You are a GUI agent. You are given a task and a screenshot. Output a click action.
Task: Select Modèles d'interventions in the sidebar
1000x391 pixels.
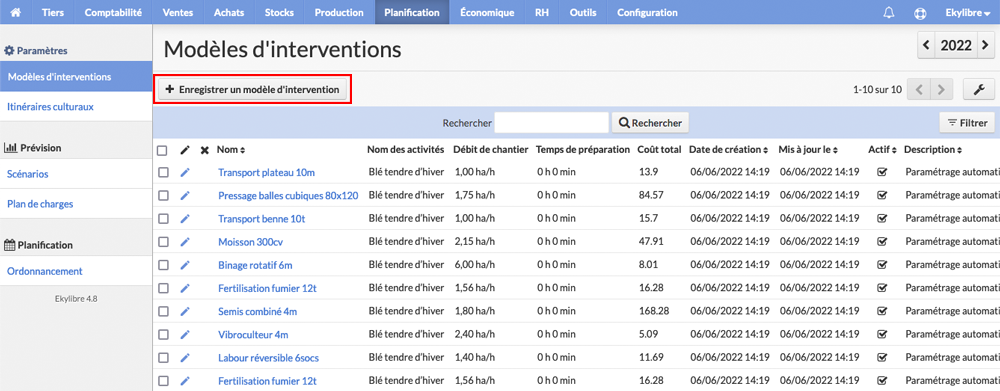point(76,77)
